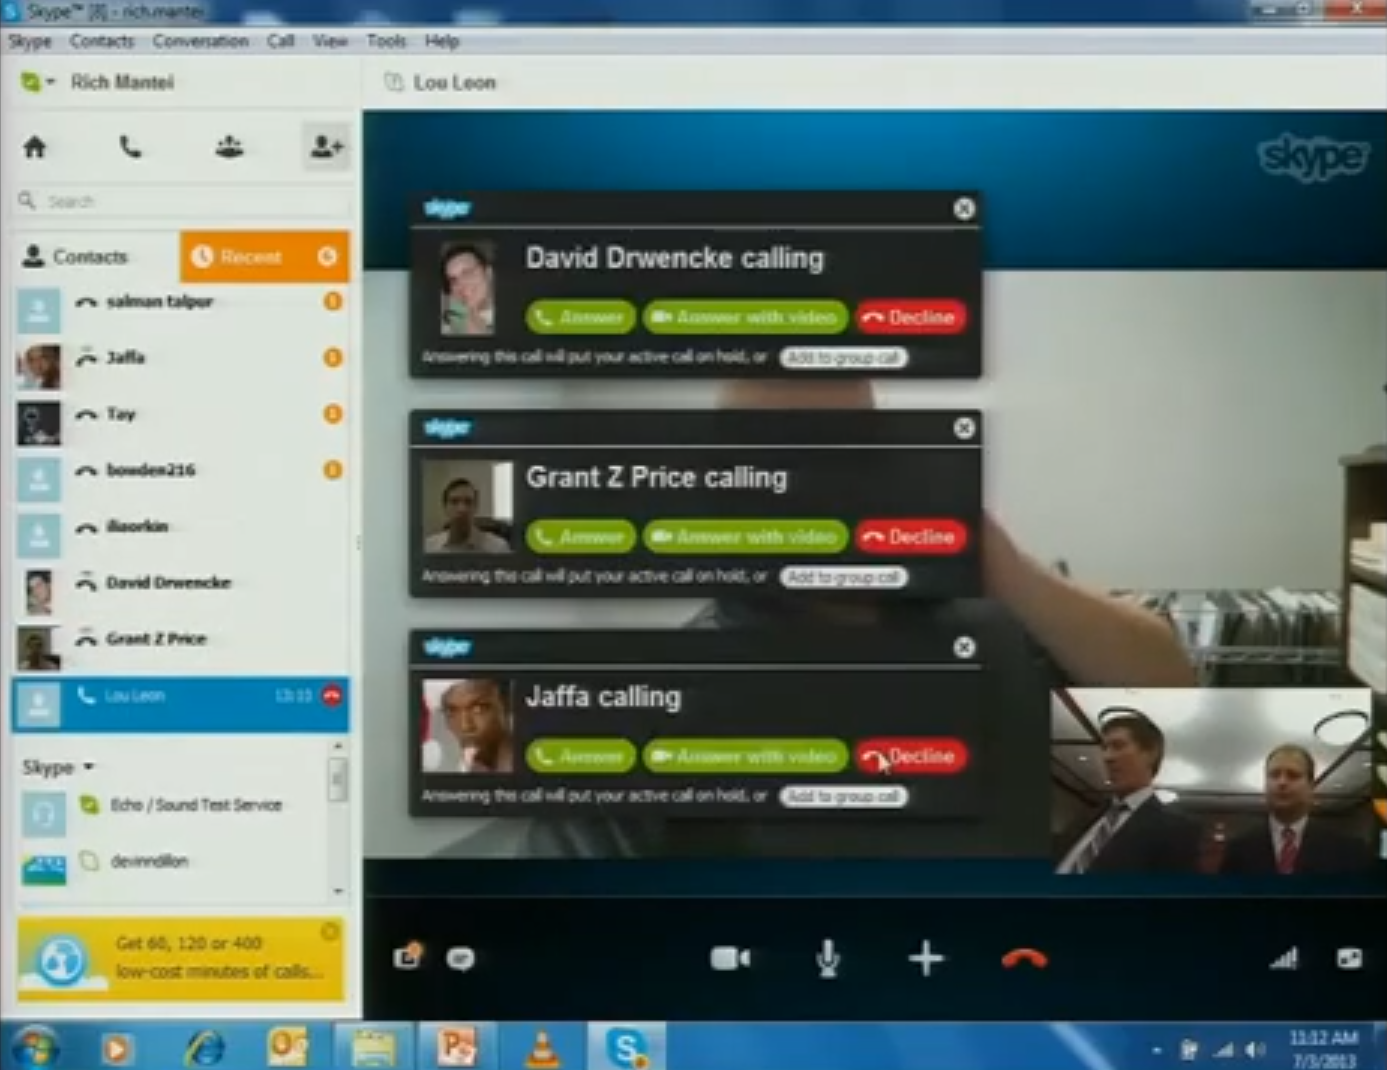The width and height of the screenshot is (1387, 1070).
Task: Show the instant message chat bubble
Action: point(461,959)
